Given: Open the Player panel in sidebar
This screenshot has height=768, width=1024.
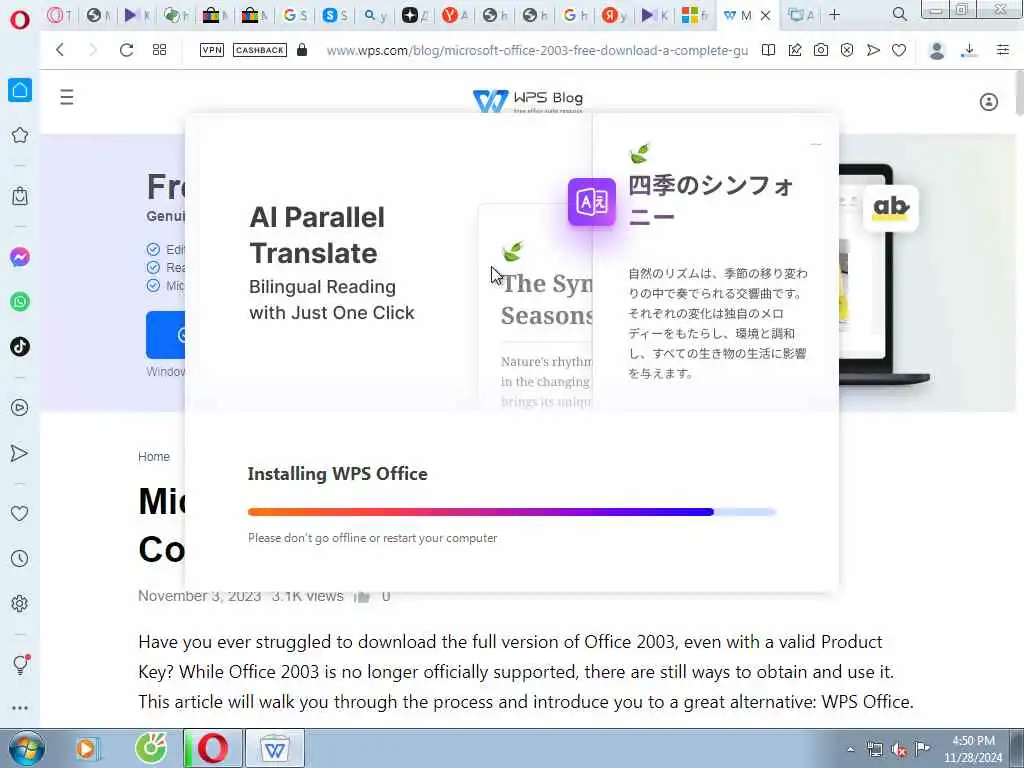Looking at the screenshot, I should click(x=20, y=408).
